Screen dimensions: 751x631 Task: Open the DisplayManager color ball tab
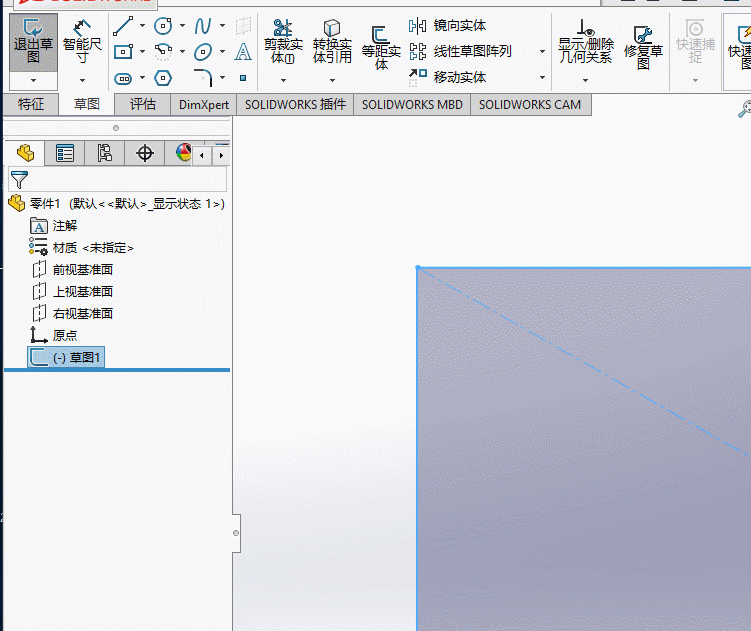point(183,153)
